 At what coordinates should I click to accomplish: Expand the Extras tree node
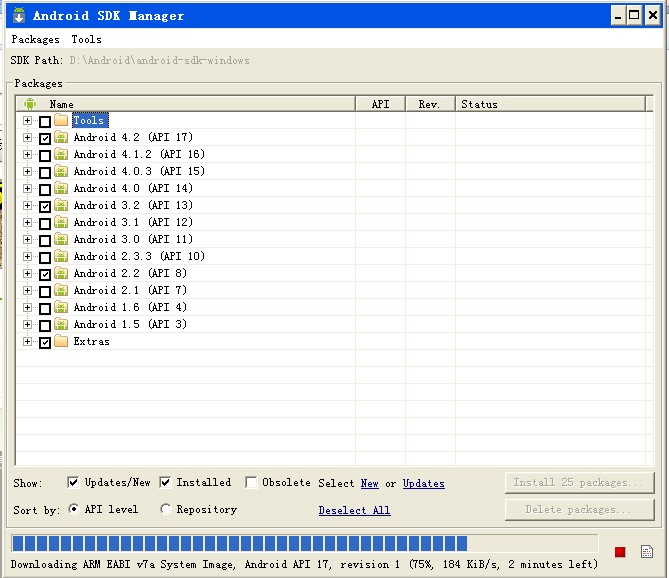point(27,342)
